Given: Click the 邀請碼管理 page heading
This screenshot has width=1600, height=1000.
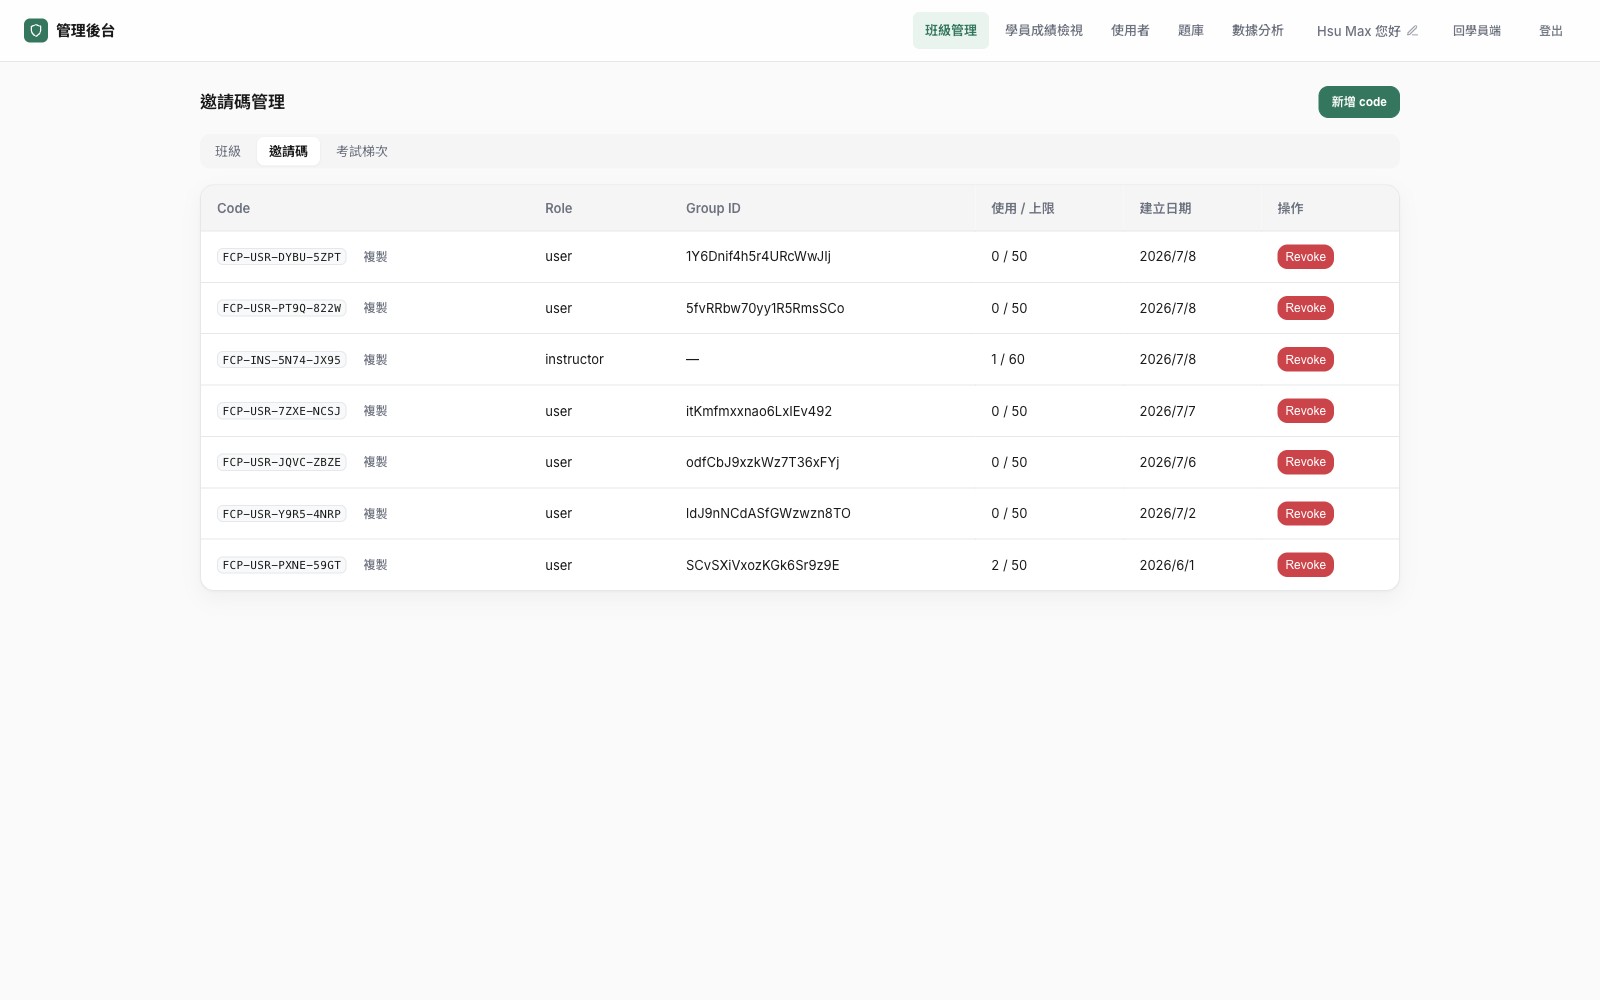Looking at the screenshot, I should click(242, 102).
